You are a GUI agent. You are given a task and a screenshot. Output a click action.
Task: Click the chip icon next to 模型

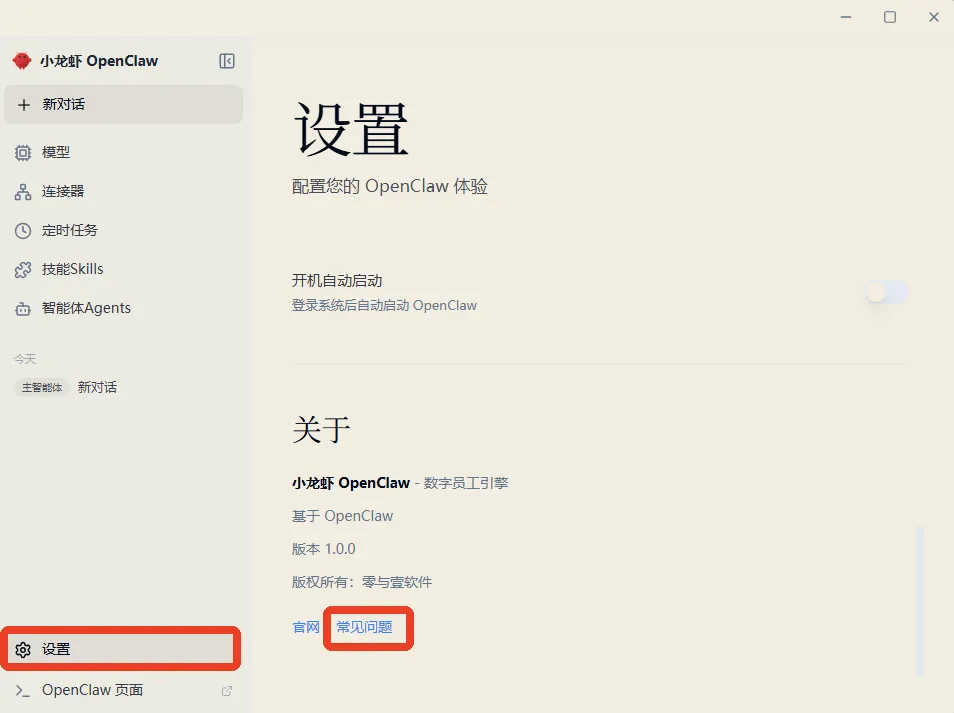pos(23,153)
